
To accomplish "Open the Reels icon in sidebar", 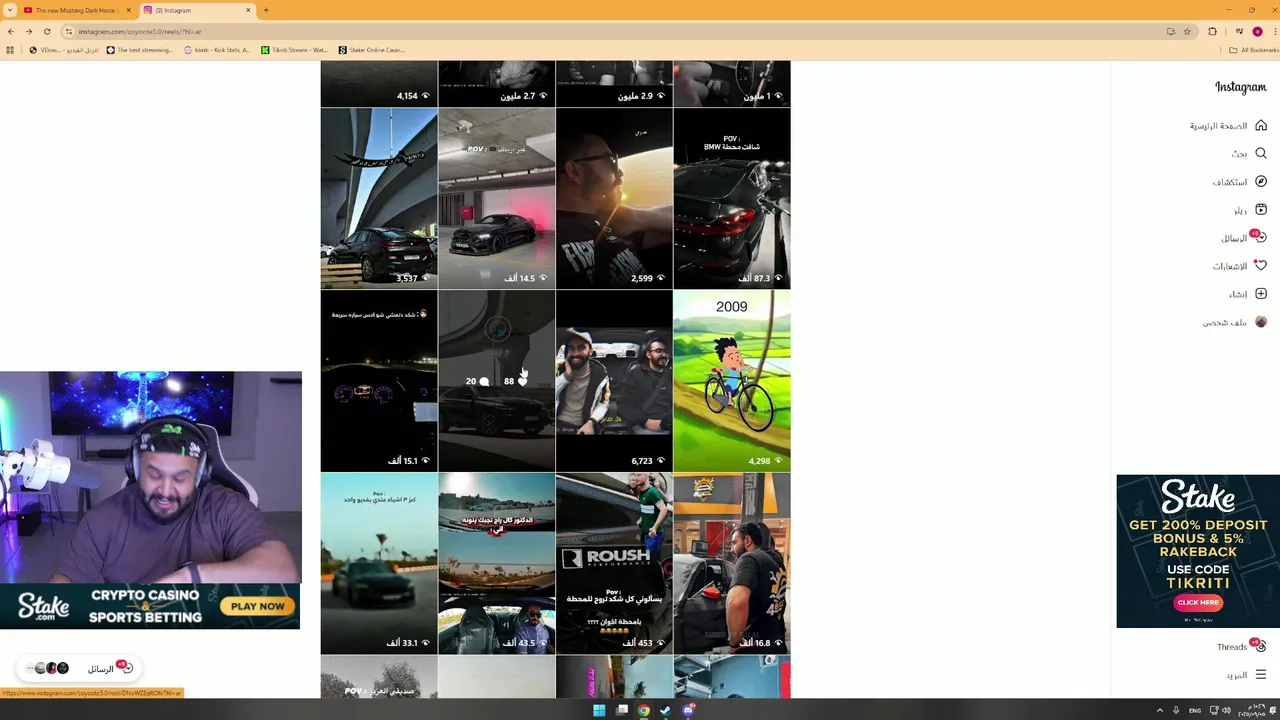I will click(1260, 209).
